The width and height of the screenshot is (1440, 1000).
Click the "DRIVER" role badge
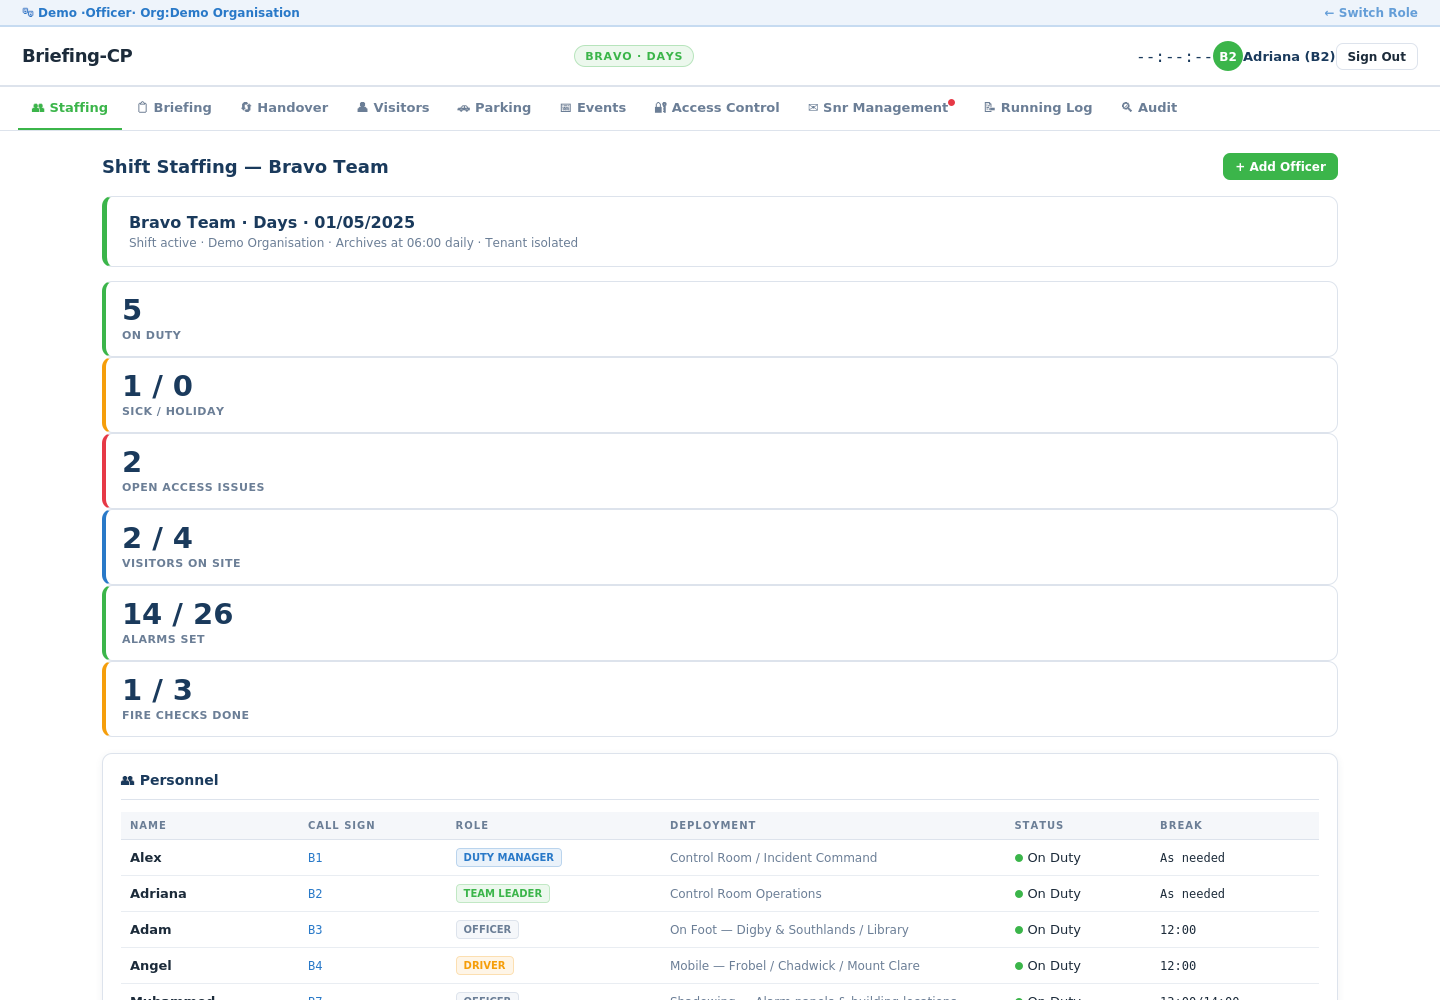(485, 965)
